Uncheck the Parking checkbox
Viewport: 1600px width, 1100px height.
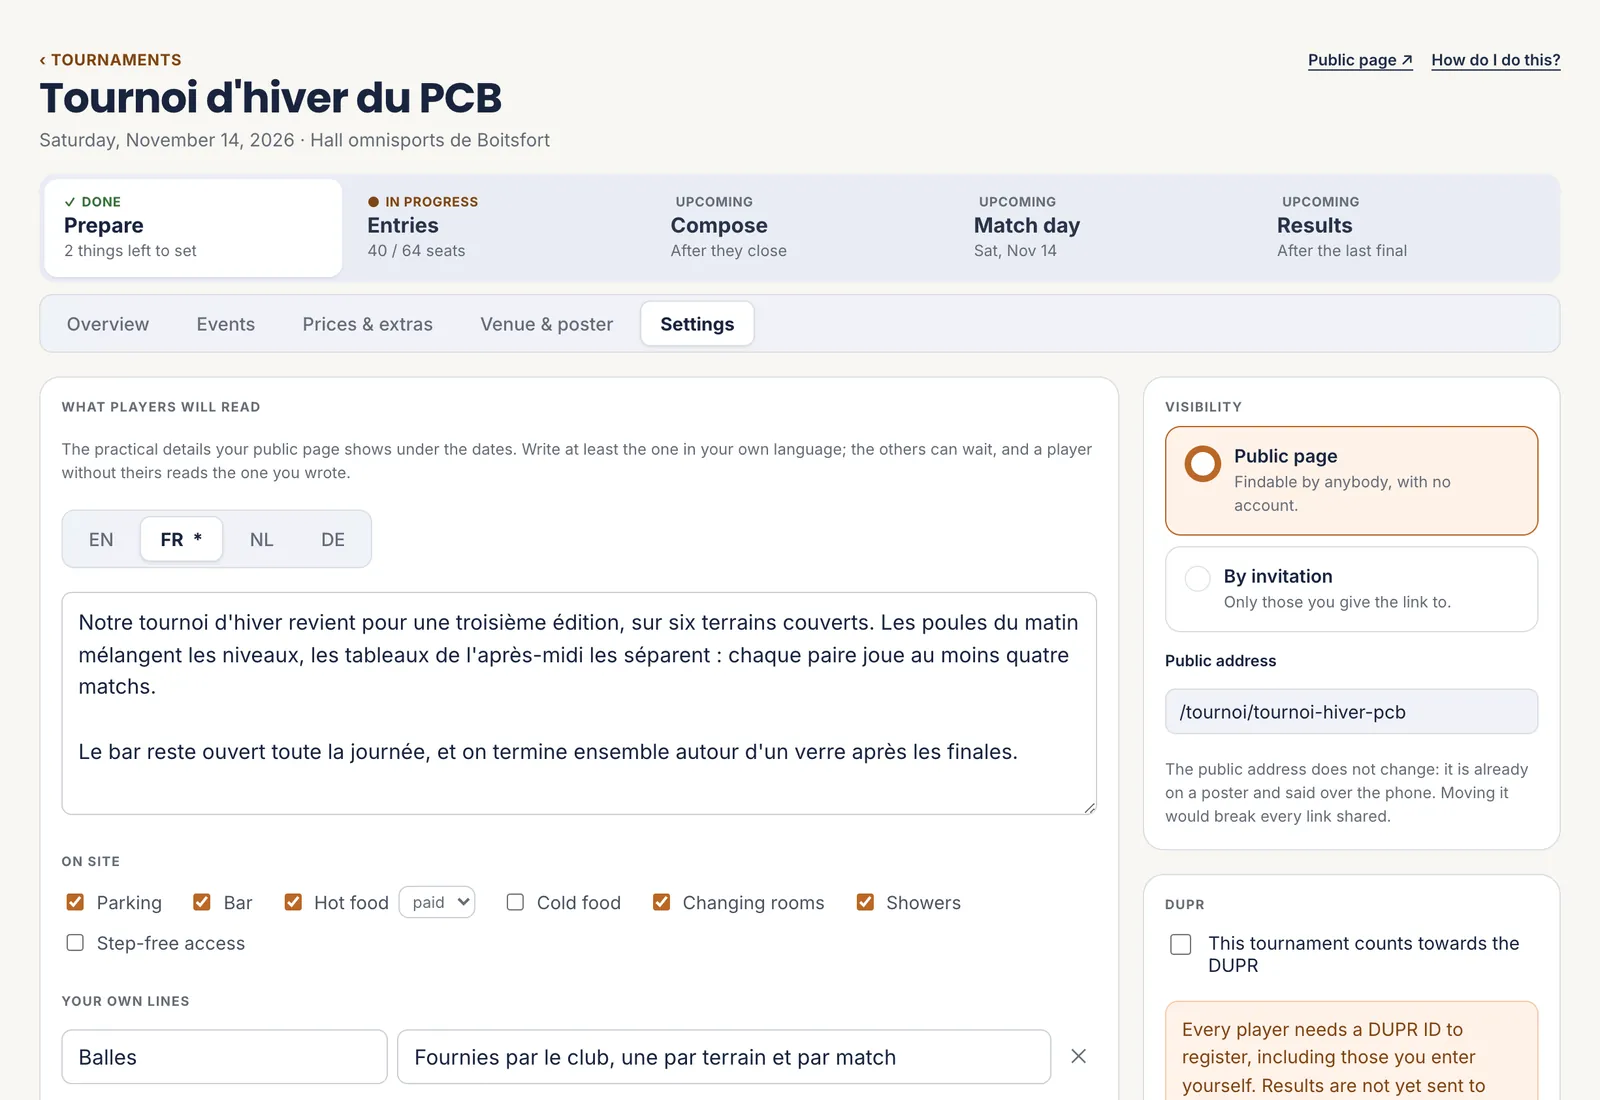(x=75, y=902)
